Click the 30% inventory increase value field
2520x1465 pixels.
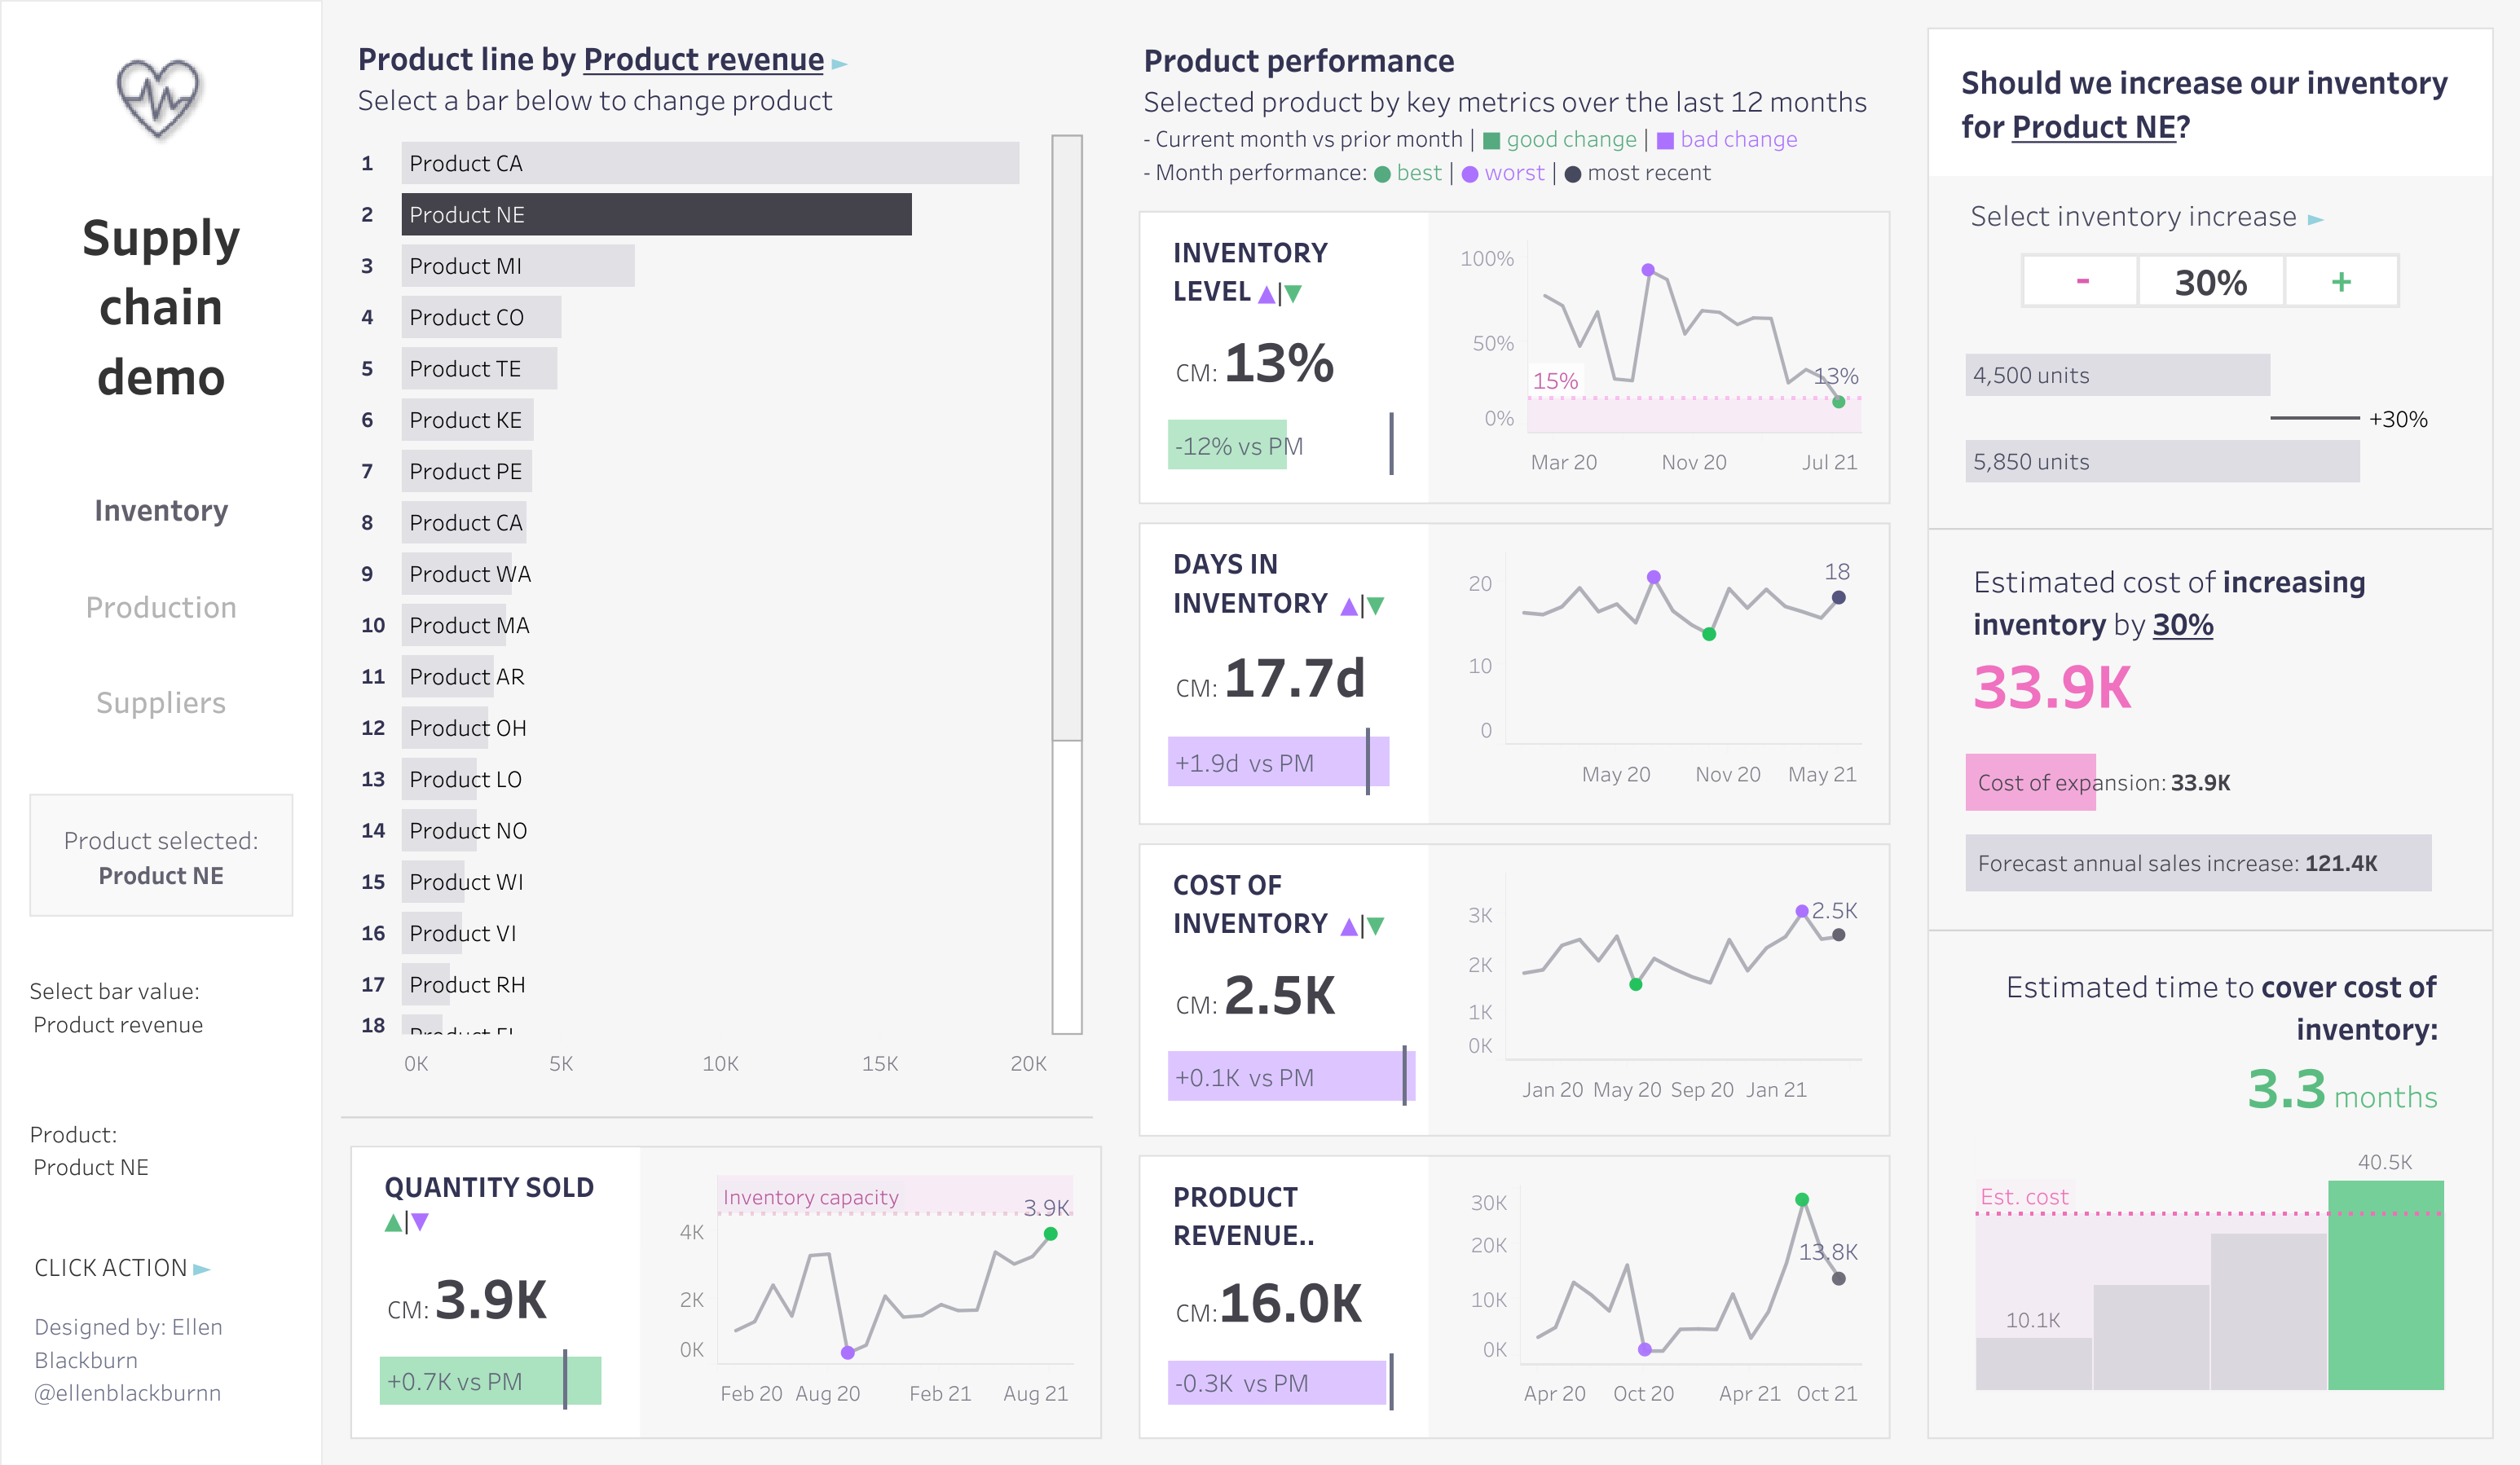pyautogui.click(x=2211, y=282)
